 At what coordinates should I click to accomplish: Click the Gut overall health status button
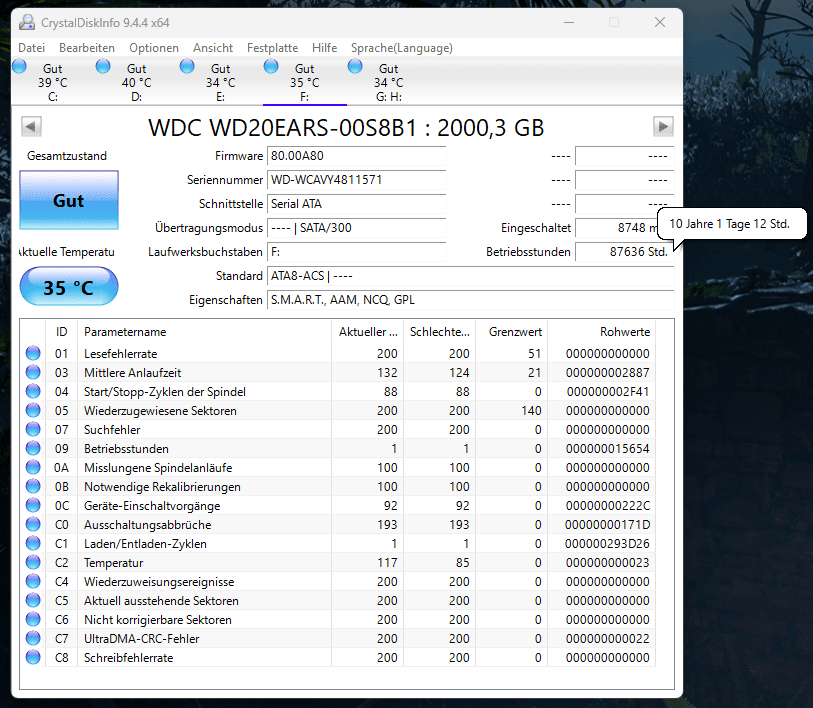(x=69, y=200)
